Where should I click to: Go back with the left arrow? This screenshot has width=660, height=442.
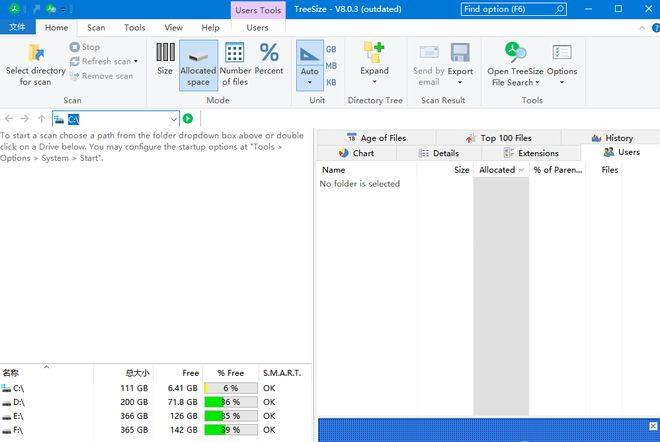(x=9, y=119)
